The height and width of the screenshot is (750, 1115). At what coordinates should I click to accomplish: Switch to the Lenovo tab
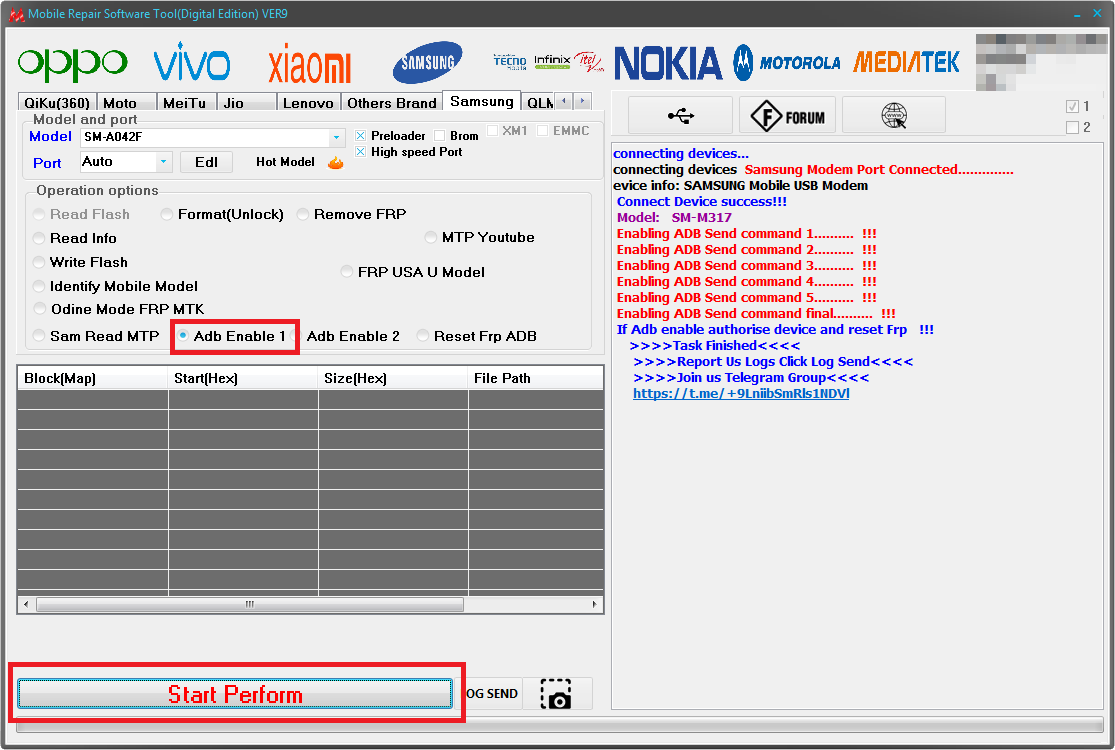[x=308, y=103]
